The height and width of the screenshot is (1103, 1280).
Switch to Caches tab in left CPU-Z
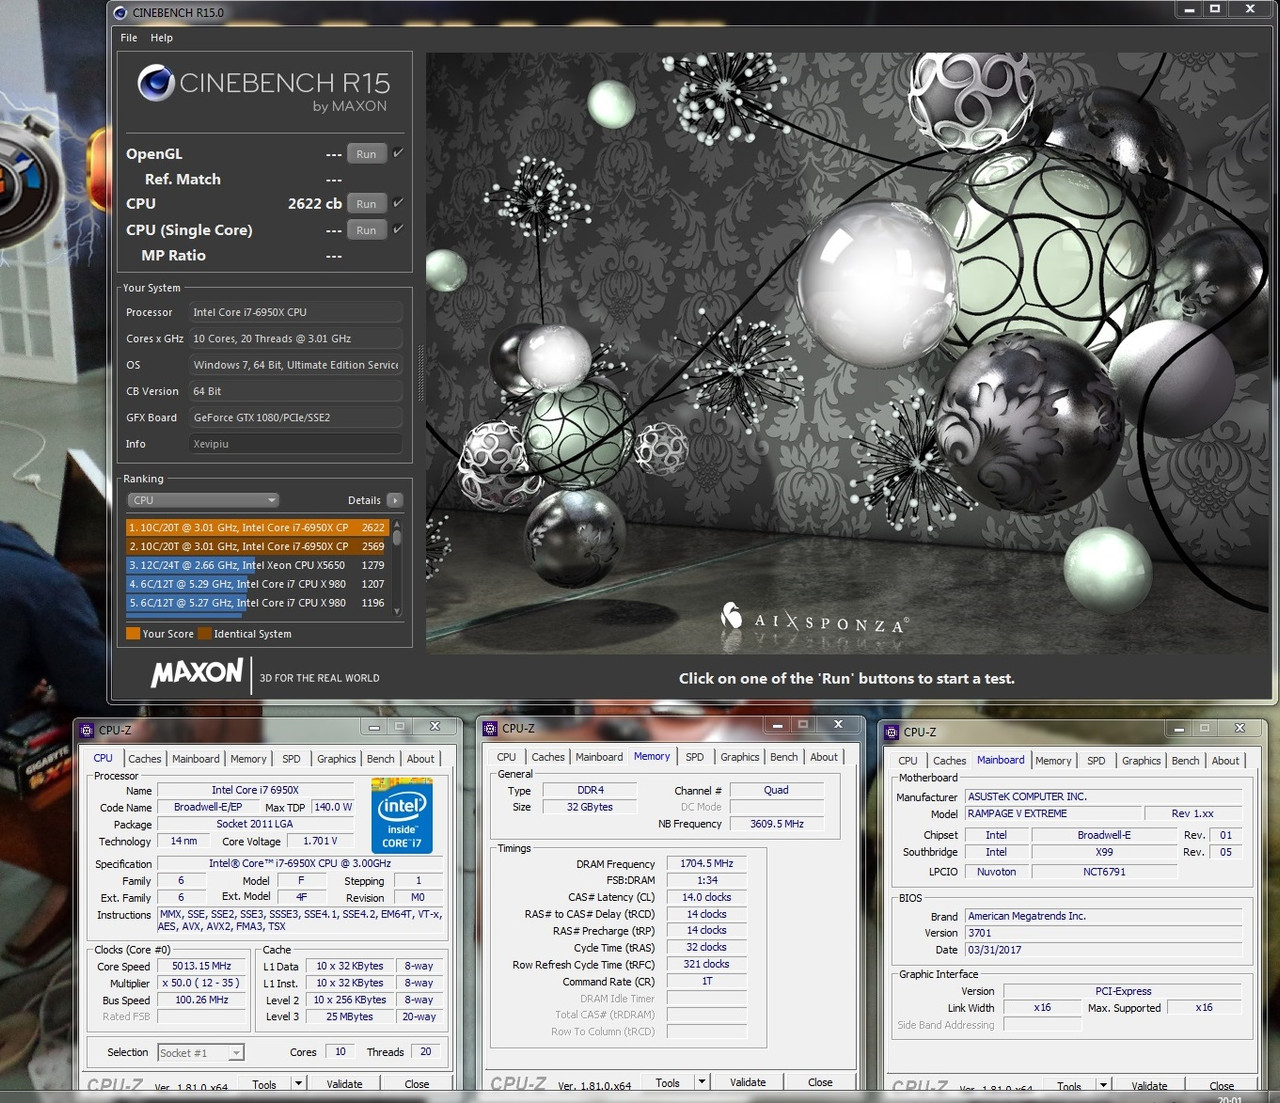pos(145,759)
